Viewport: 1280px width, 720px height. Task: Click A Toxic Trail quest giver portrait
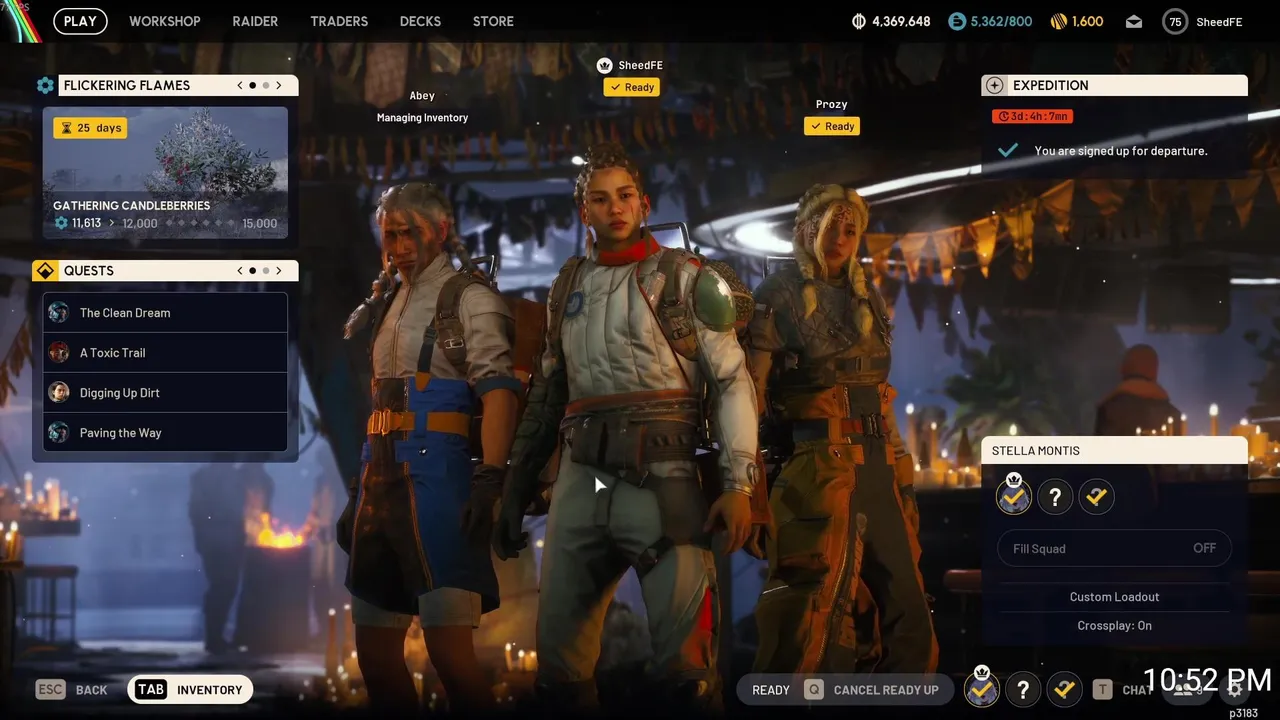pyautogui.click(x=59, y=352)
